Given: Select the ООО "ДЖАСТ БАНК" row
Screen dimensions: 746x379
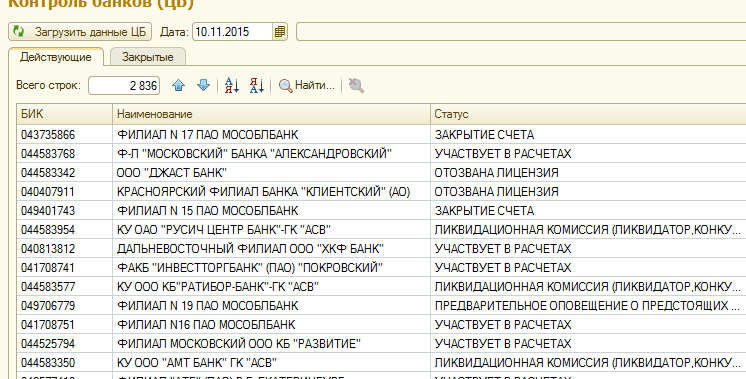Looking at the screenshot, I should [x=381, y=173].
